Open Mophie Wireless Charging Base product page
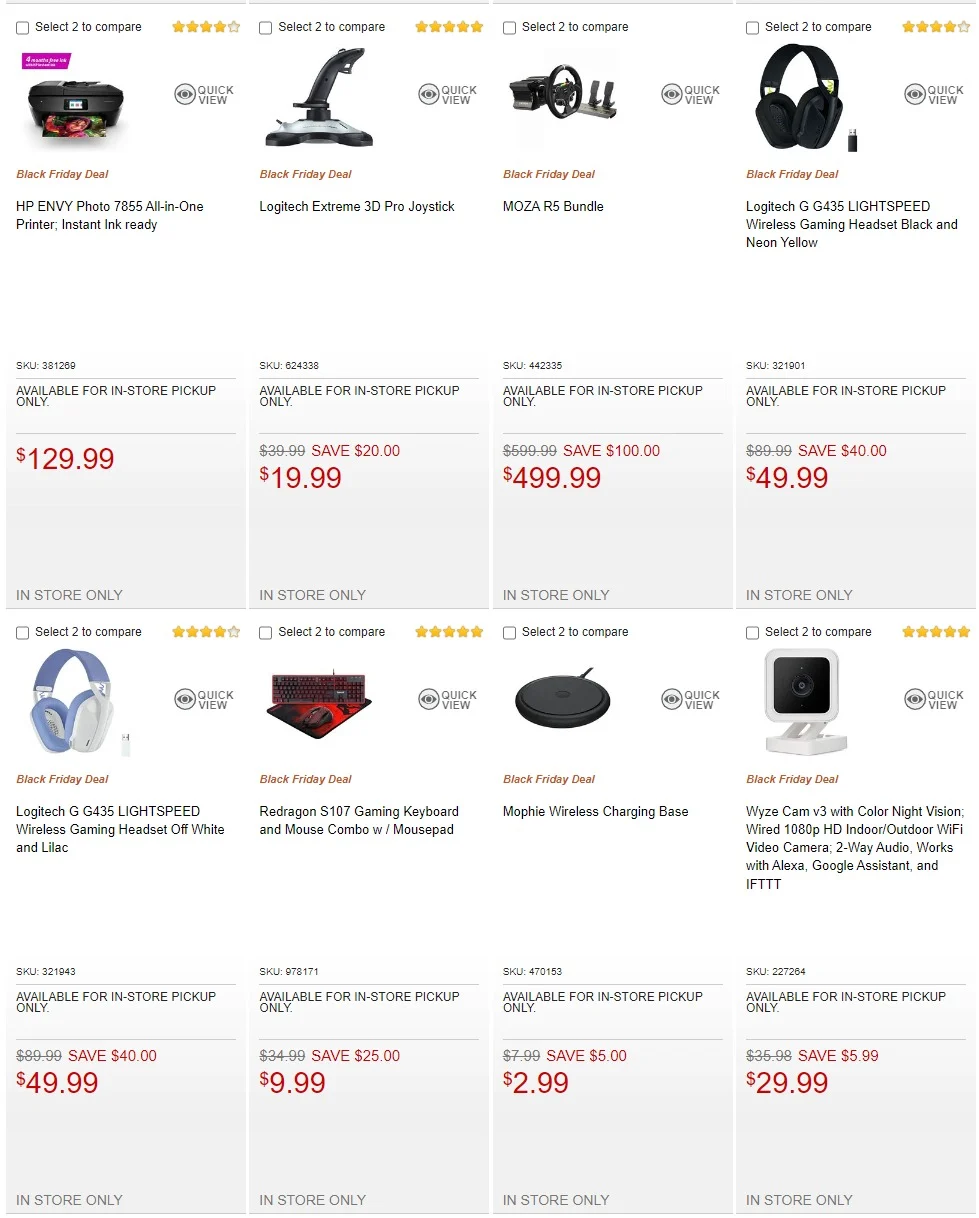 click(595, 812)
